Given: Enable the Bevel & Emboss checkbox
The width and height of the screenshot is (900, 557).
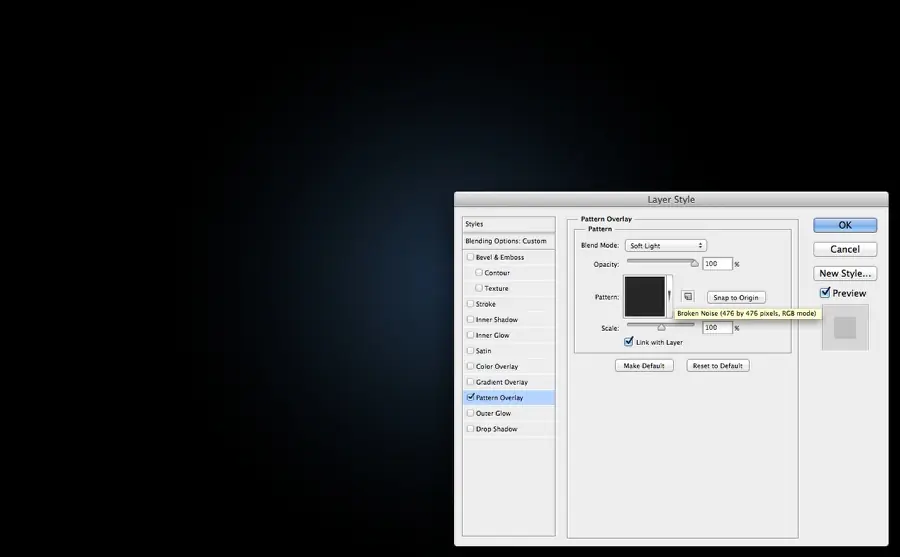Looking at the screenshot, I should (x=471, y=257).
